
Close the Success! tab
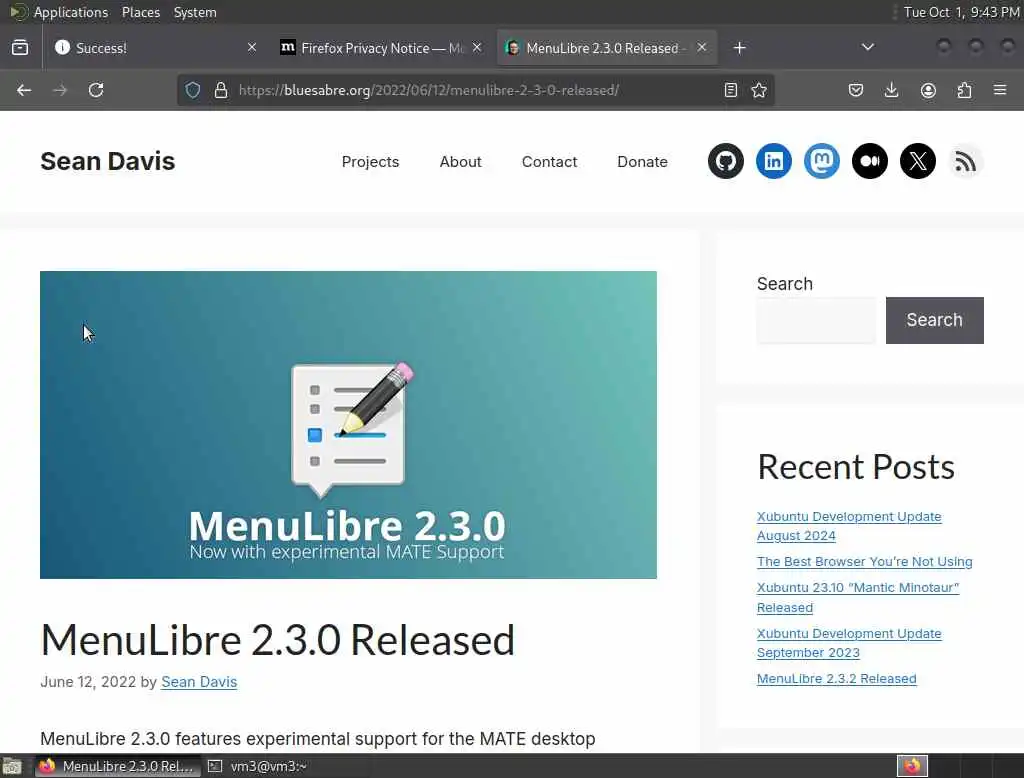[252, 48]
